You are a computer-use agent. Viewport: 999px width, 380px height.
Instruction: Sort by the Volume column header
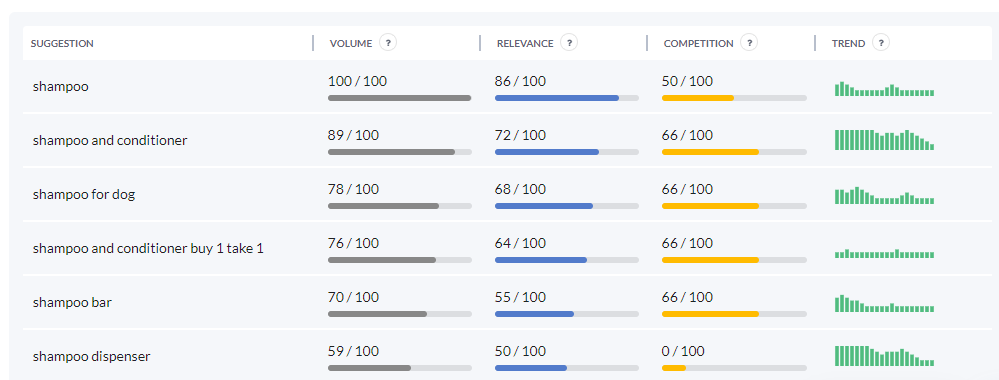pyautogui.click(x=350, y=43)
